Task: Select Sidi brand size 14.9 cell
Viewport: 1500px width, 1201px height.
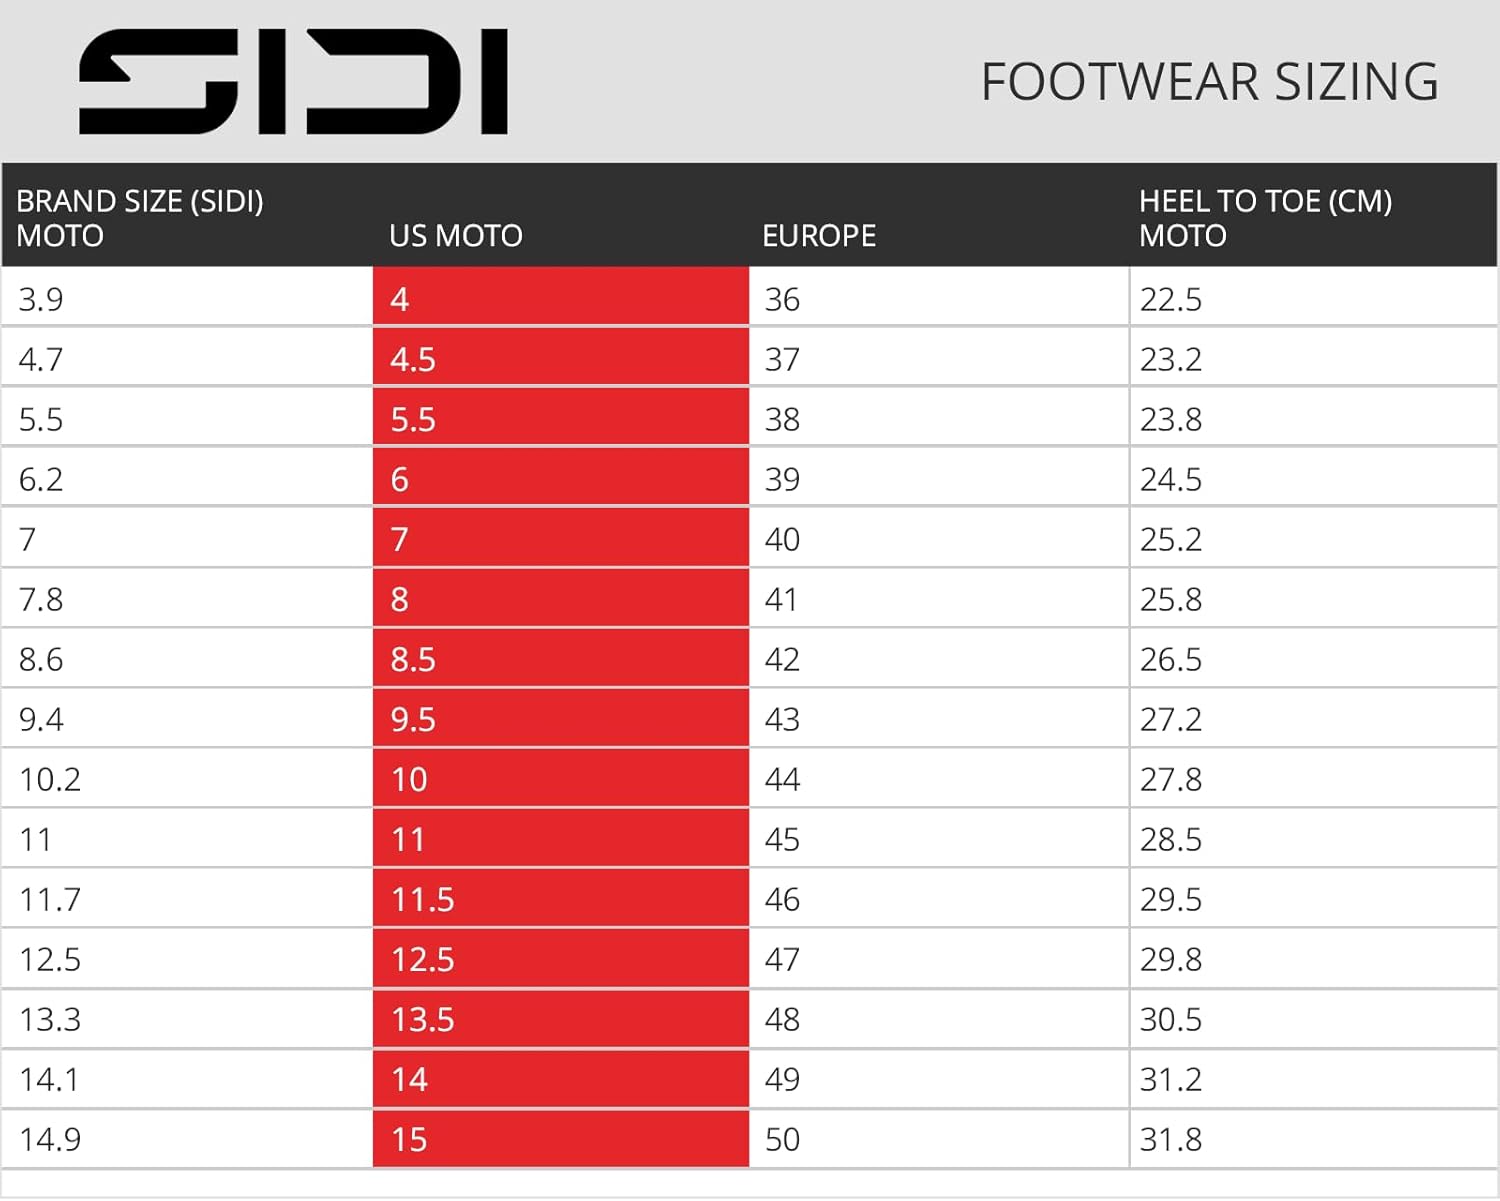Action: pyautogui.click(x=186, y=1138)
